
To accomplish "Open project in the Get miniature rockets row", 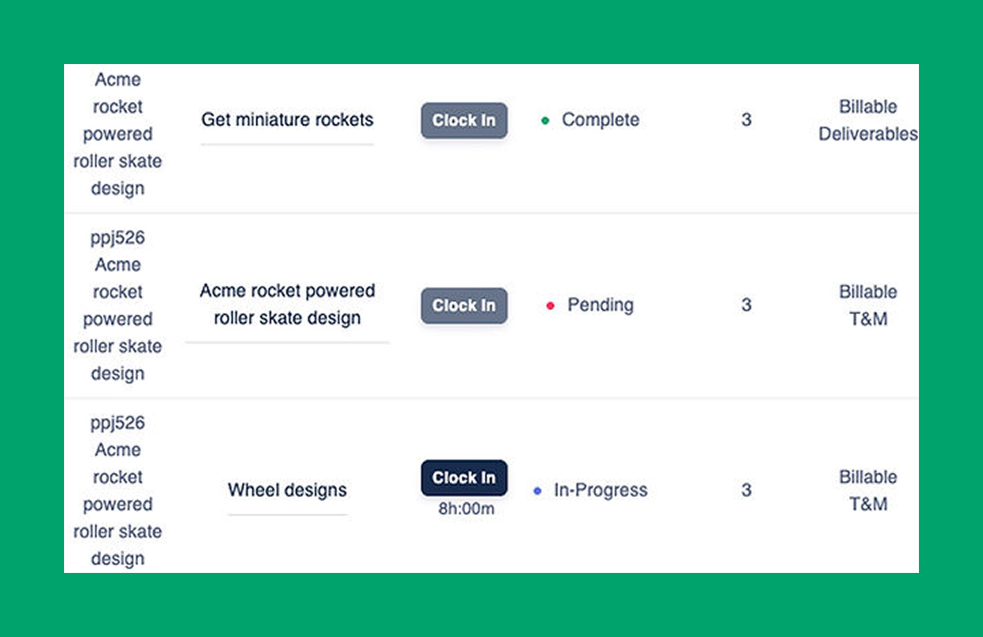I will (x=118, y=134).
